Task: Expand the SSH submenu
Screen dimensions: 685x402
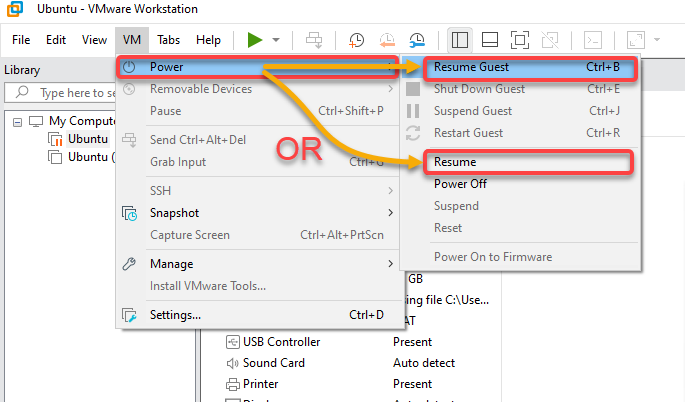Action: coord(258,191)
